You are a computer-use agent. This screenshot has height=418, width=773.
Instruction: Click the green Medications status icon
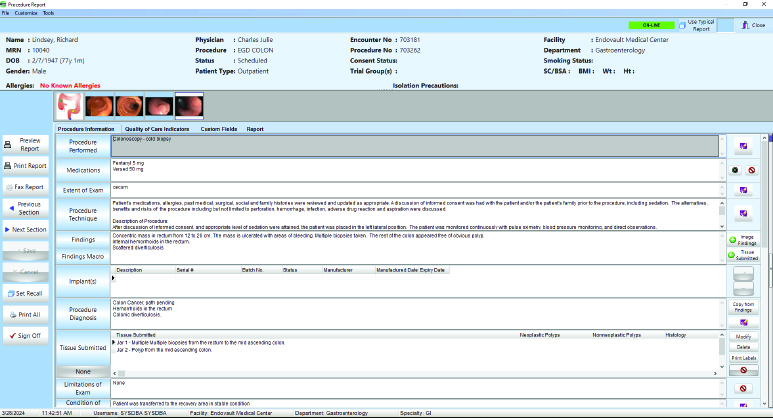[x=732, y=171]
